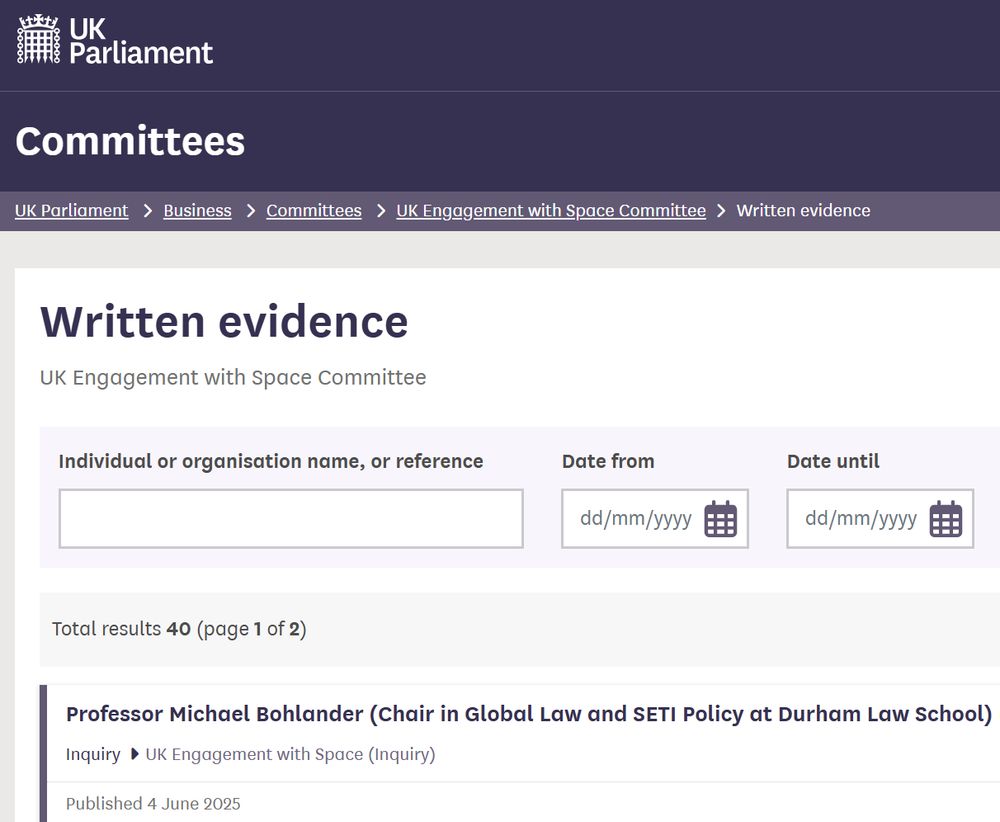Open Professor Michael Bohlander evidence entry
This screenshot has width=1000, height=822.
[529, 714]
